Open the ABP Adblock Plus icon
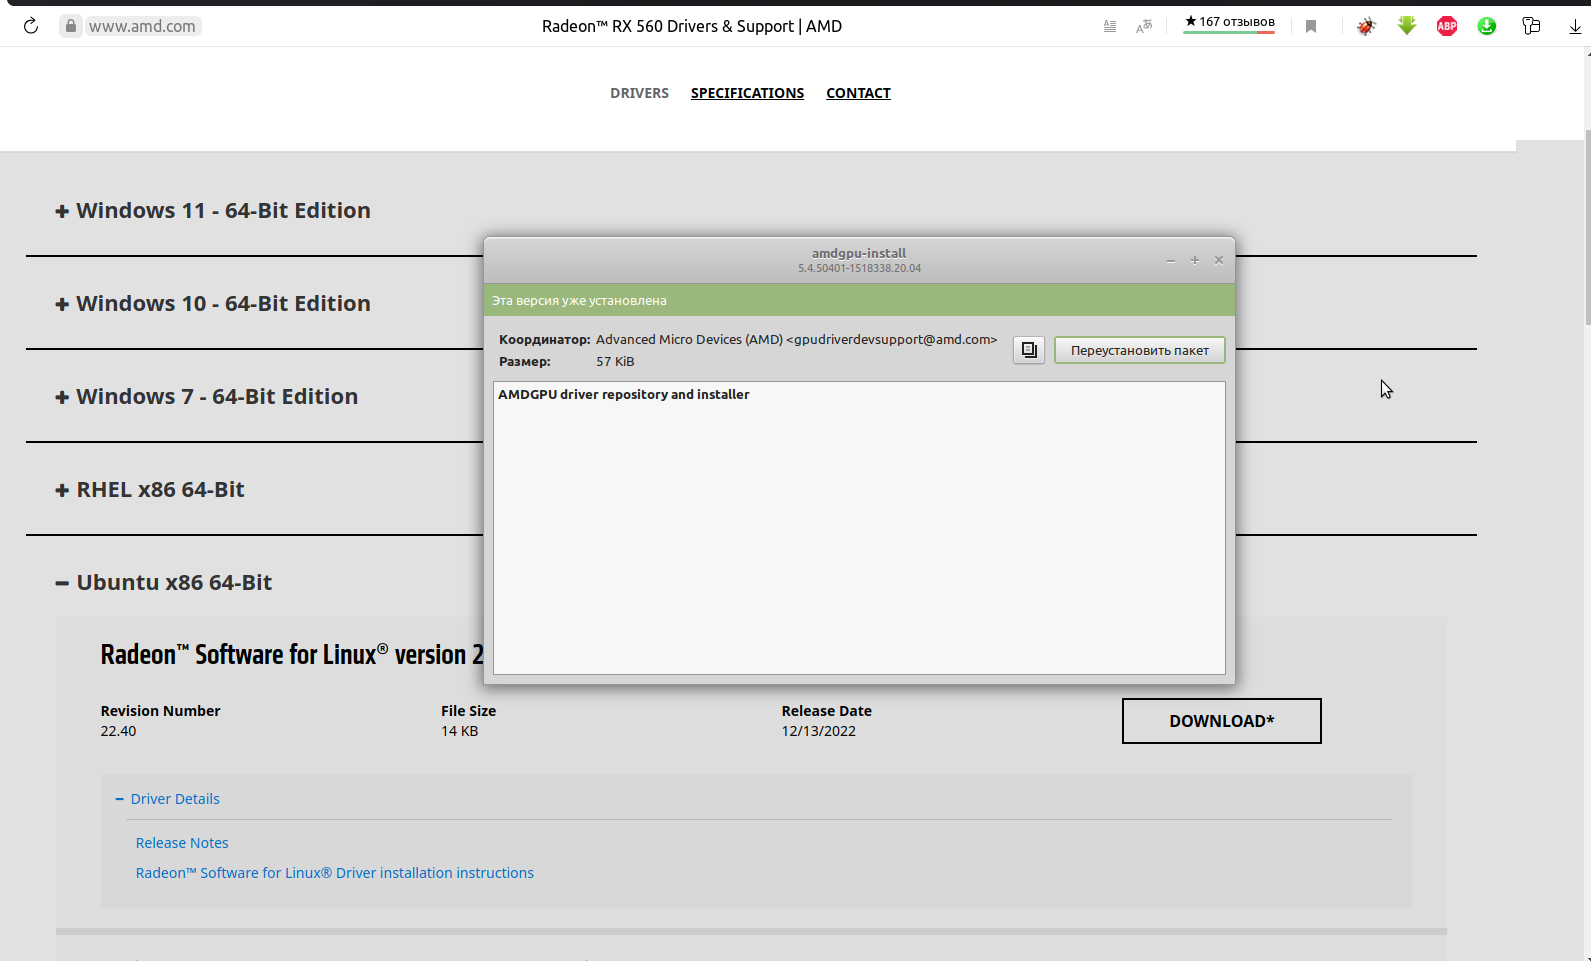Image resolution: width=1591 pixels, height=961 pixels. tap(1447, 26)
